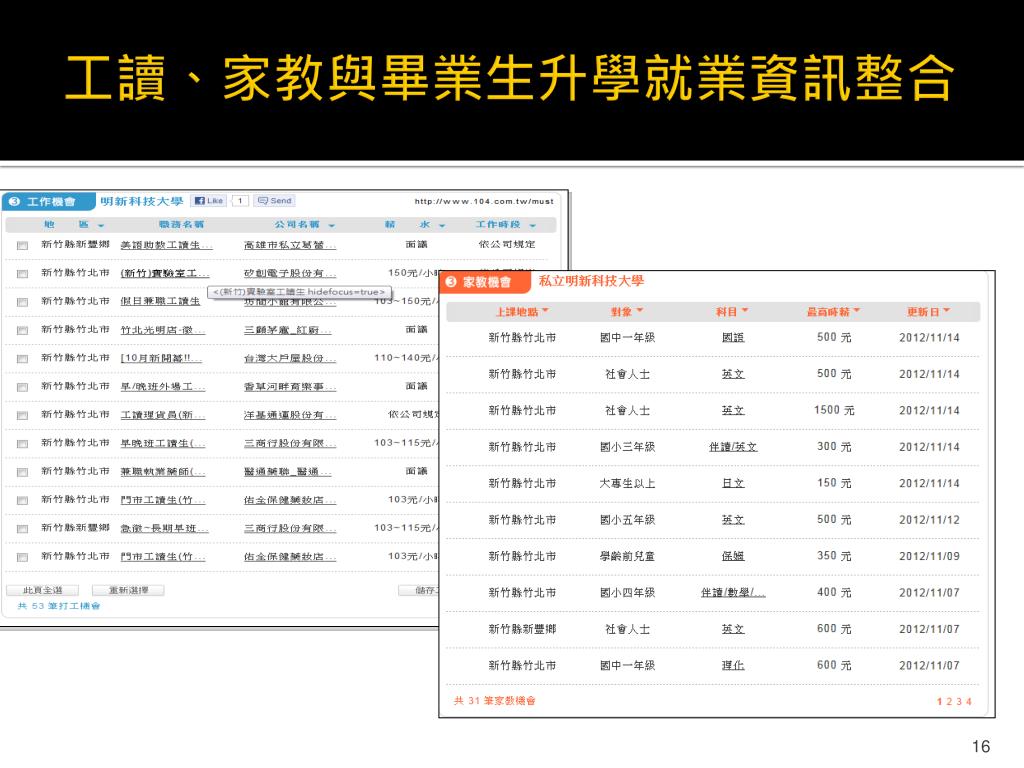The image size is (1024, 768).
Task: Open the 急徵~長期早班 job link
Action: (x=164, y=528)
